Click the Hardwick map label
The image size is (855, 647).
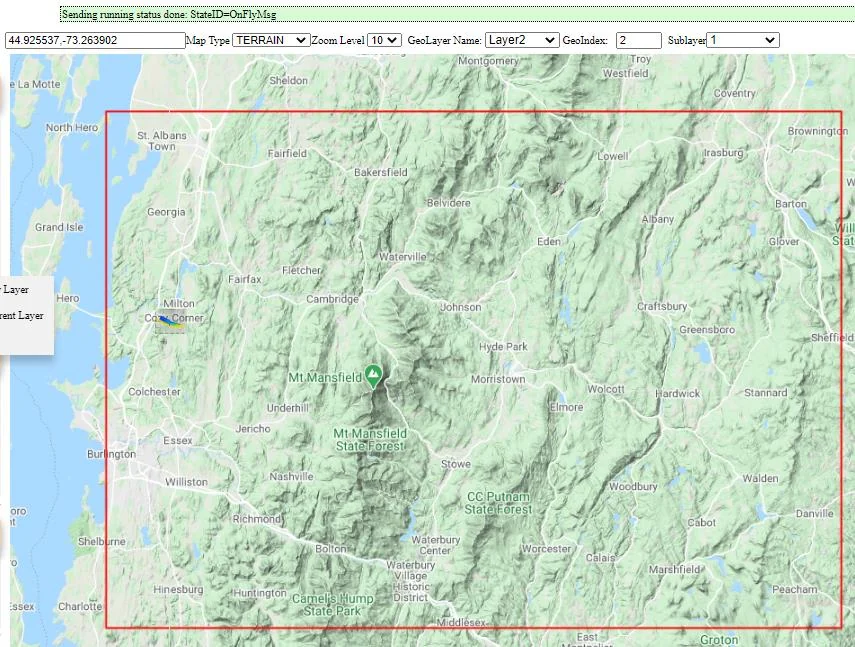[678, 393]
